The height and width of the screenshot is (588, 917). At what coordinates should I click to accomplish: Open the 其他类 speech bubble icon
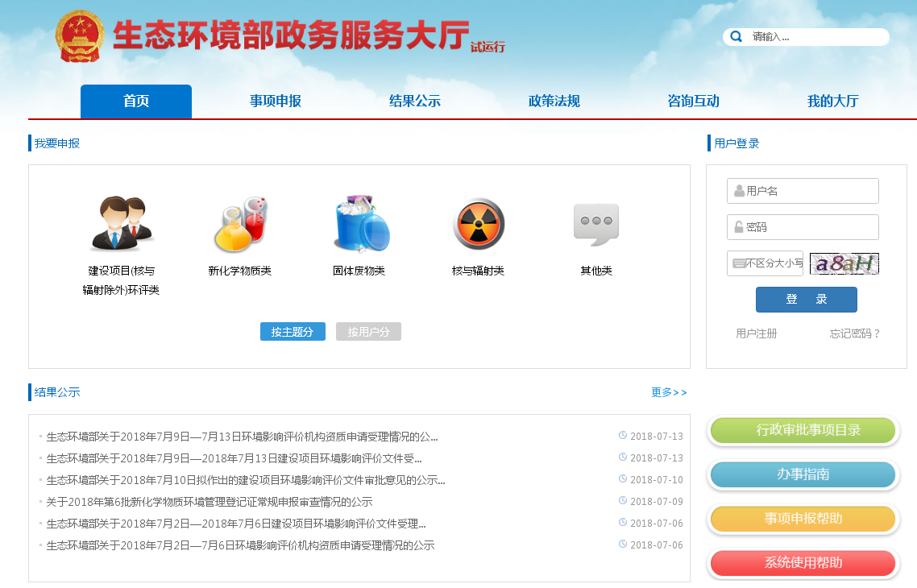click(596, 220)
